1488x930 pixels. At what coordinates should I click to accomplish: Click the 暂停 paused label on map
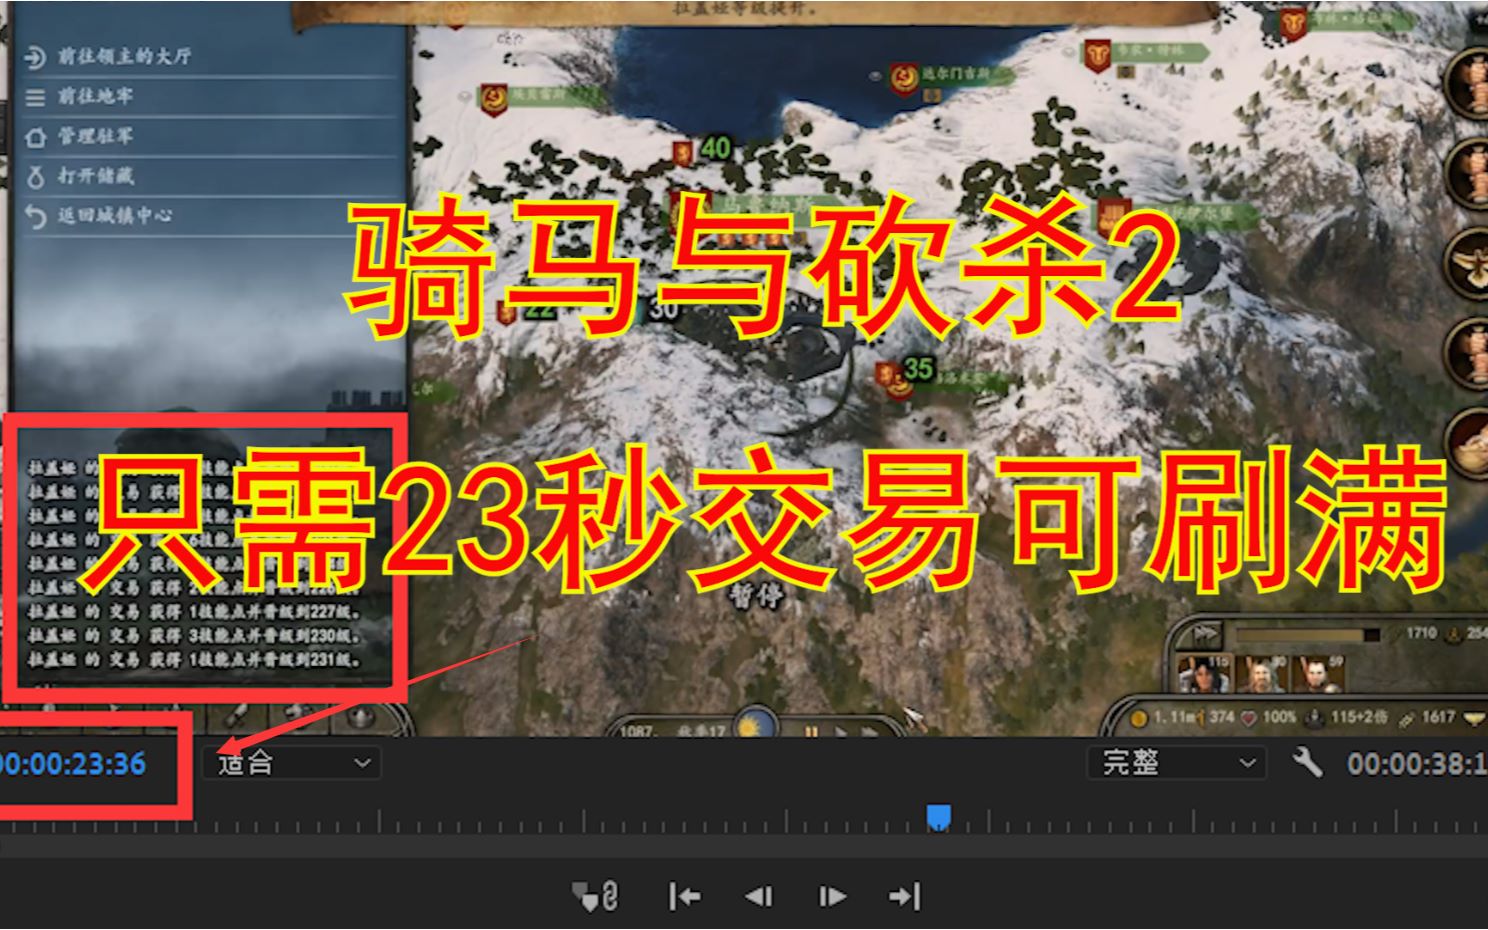tap(756, 597)
